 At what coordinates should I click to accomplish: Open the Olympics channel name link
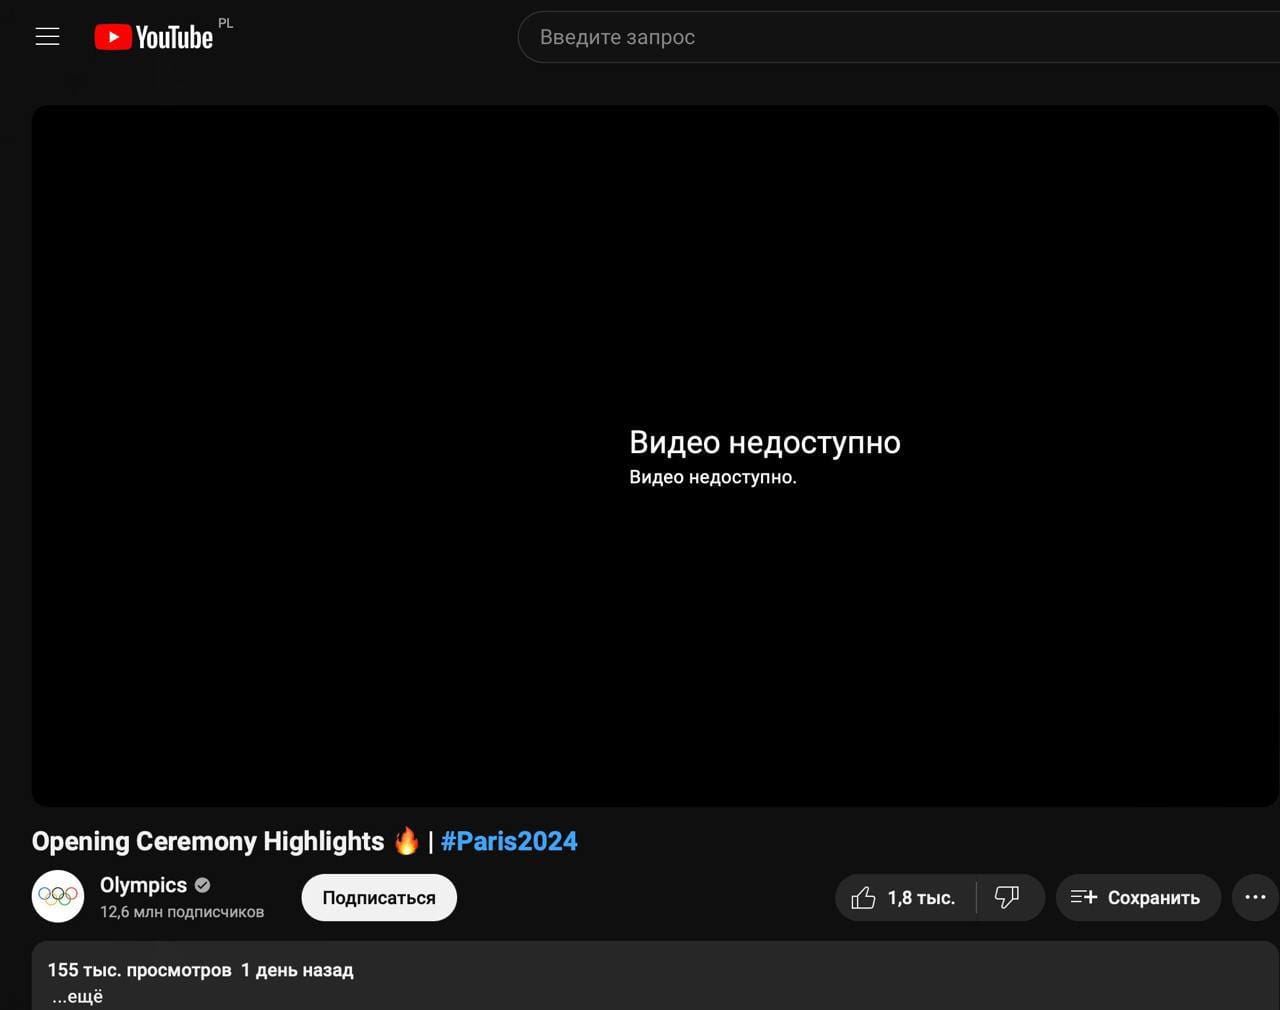(143, 885)
